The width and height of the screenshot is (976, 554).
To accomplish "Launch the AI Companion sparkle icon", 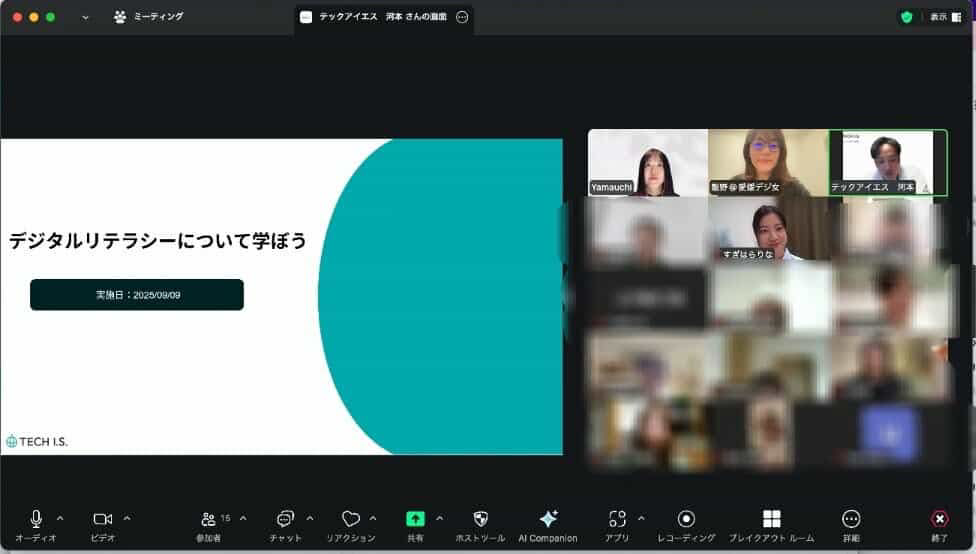I will 548,519.
